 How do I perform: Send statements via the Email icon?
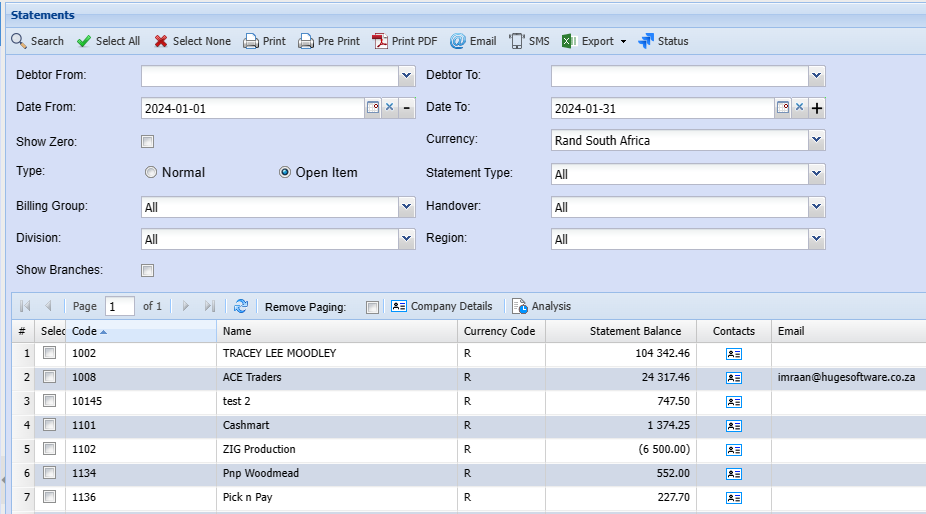pos(472,41)
